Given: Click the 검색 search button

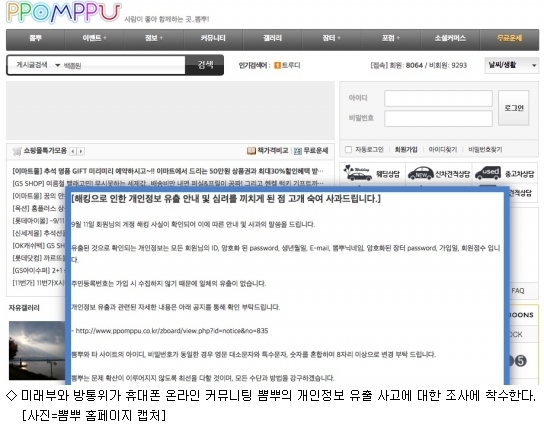Looking at the screenshot, I should click(205, 65).
